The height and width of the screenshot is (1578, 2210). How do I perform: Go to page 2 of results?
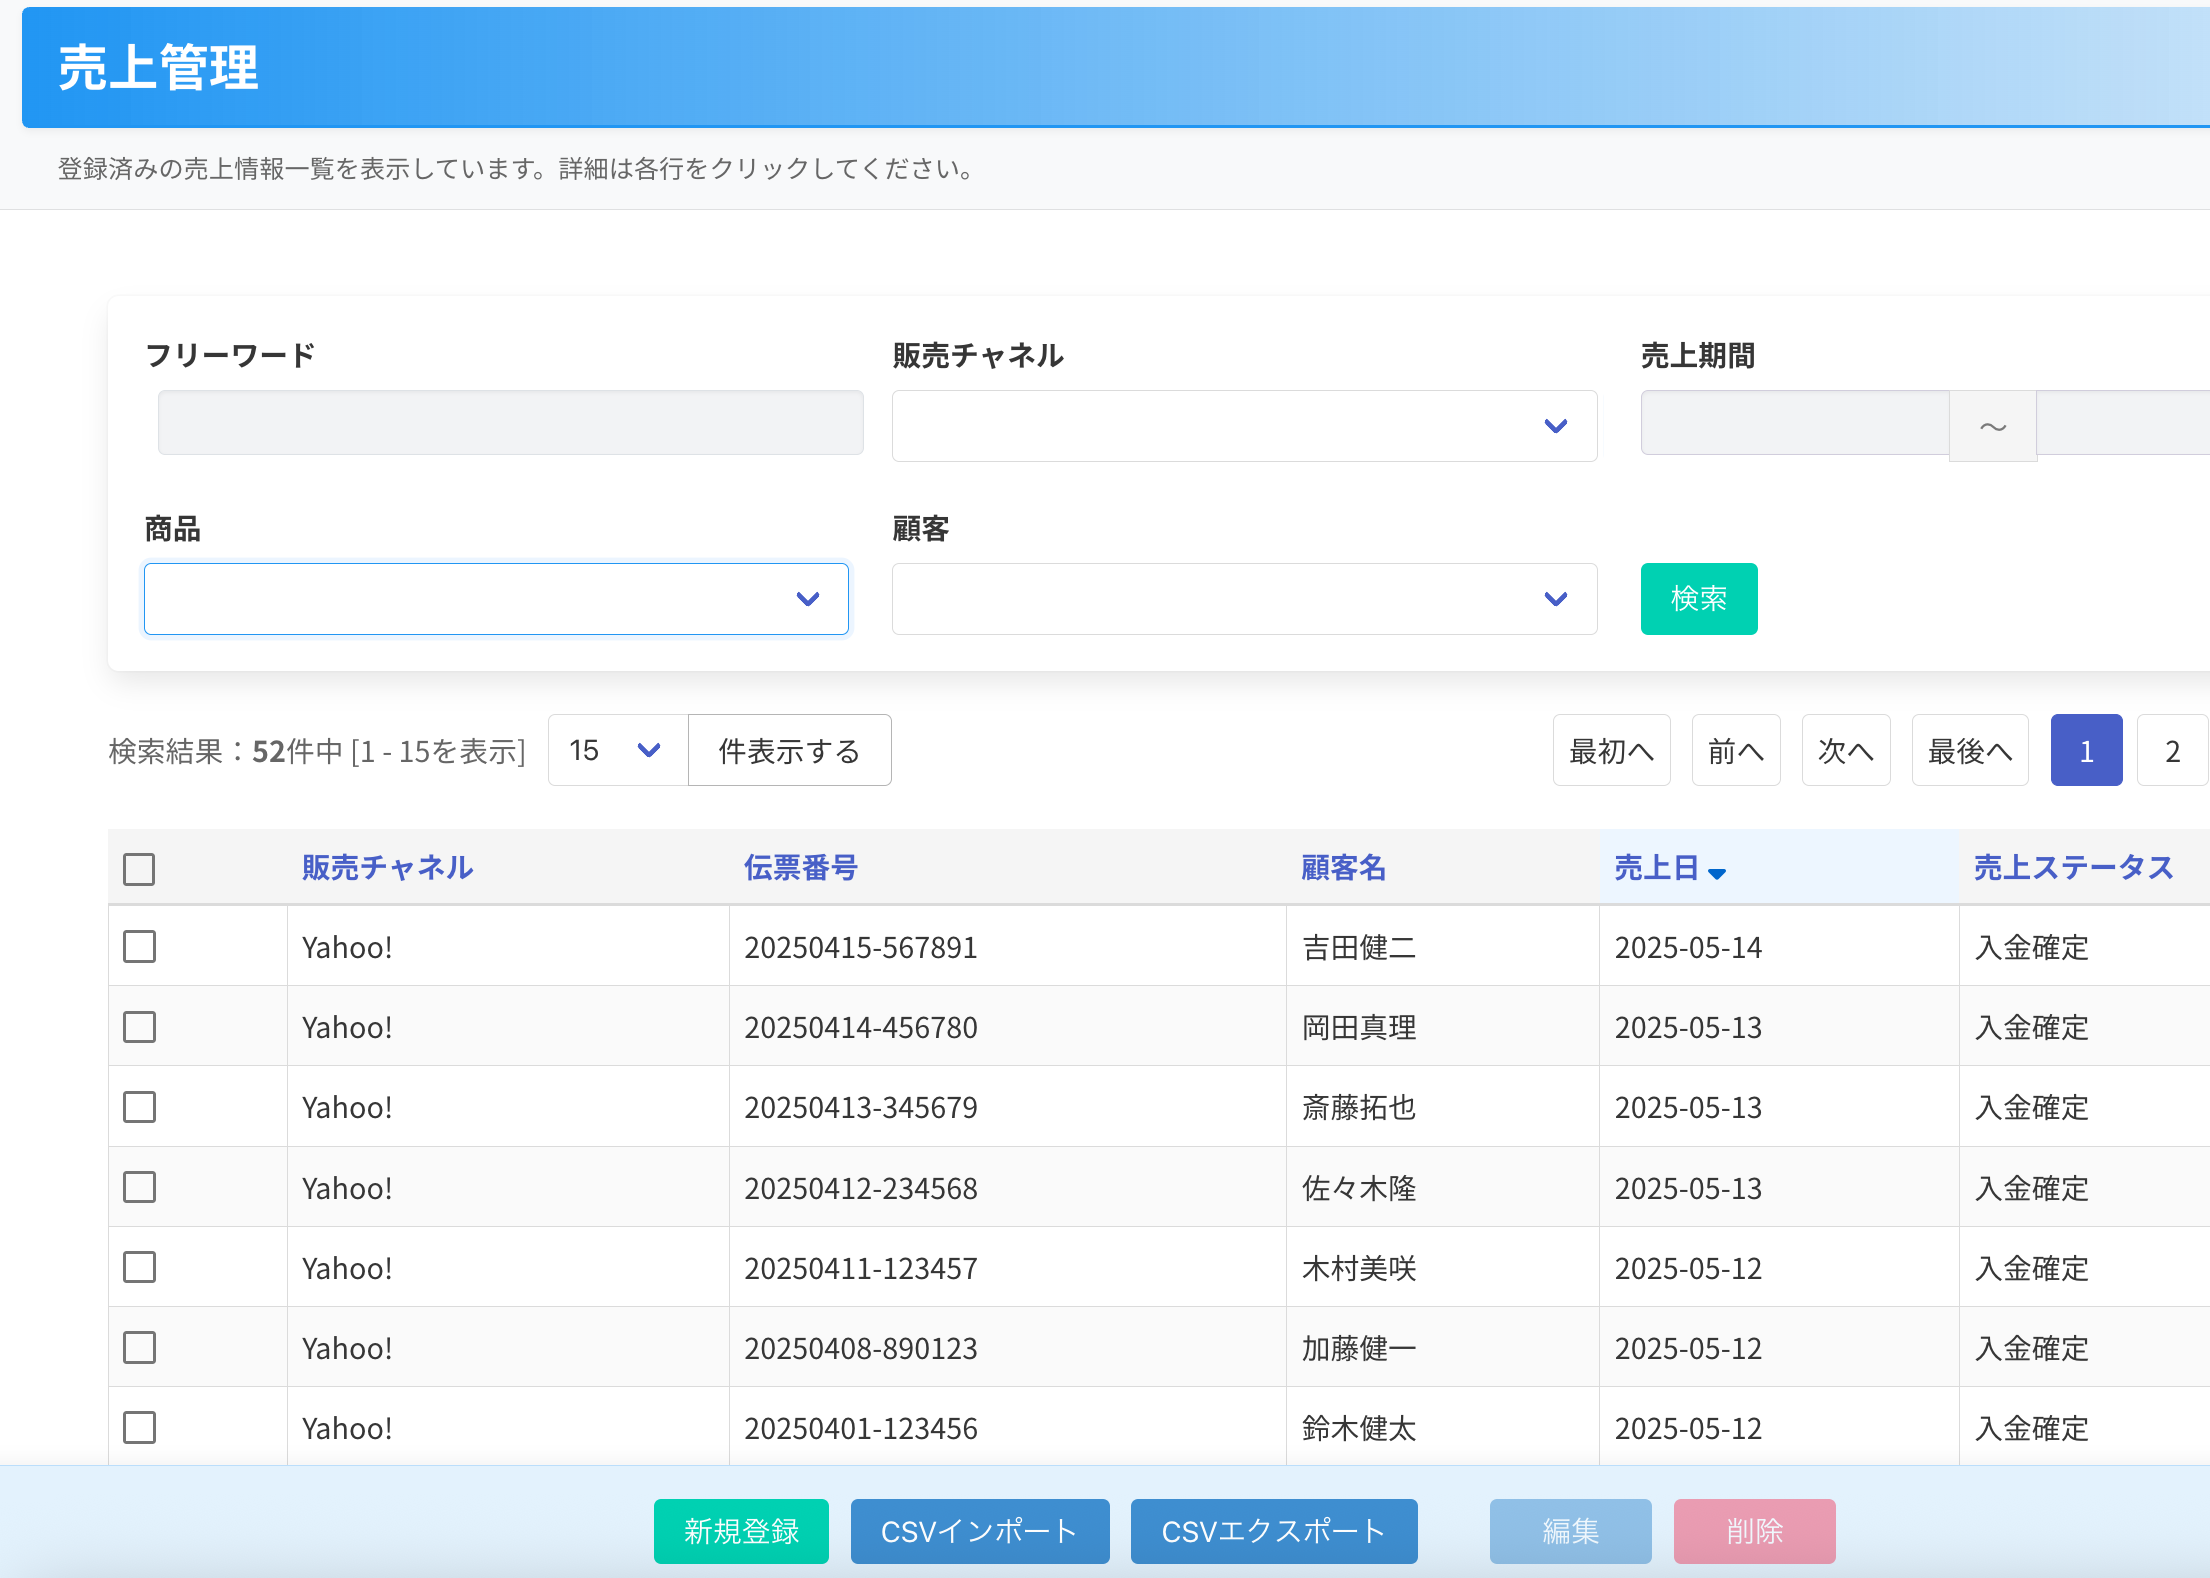[x=2172, y=750]
